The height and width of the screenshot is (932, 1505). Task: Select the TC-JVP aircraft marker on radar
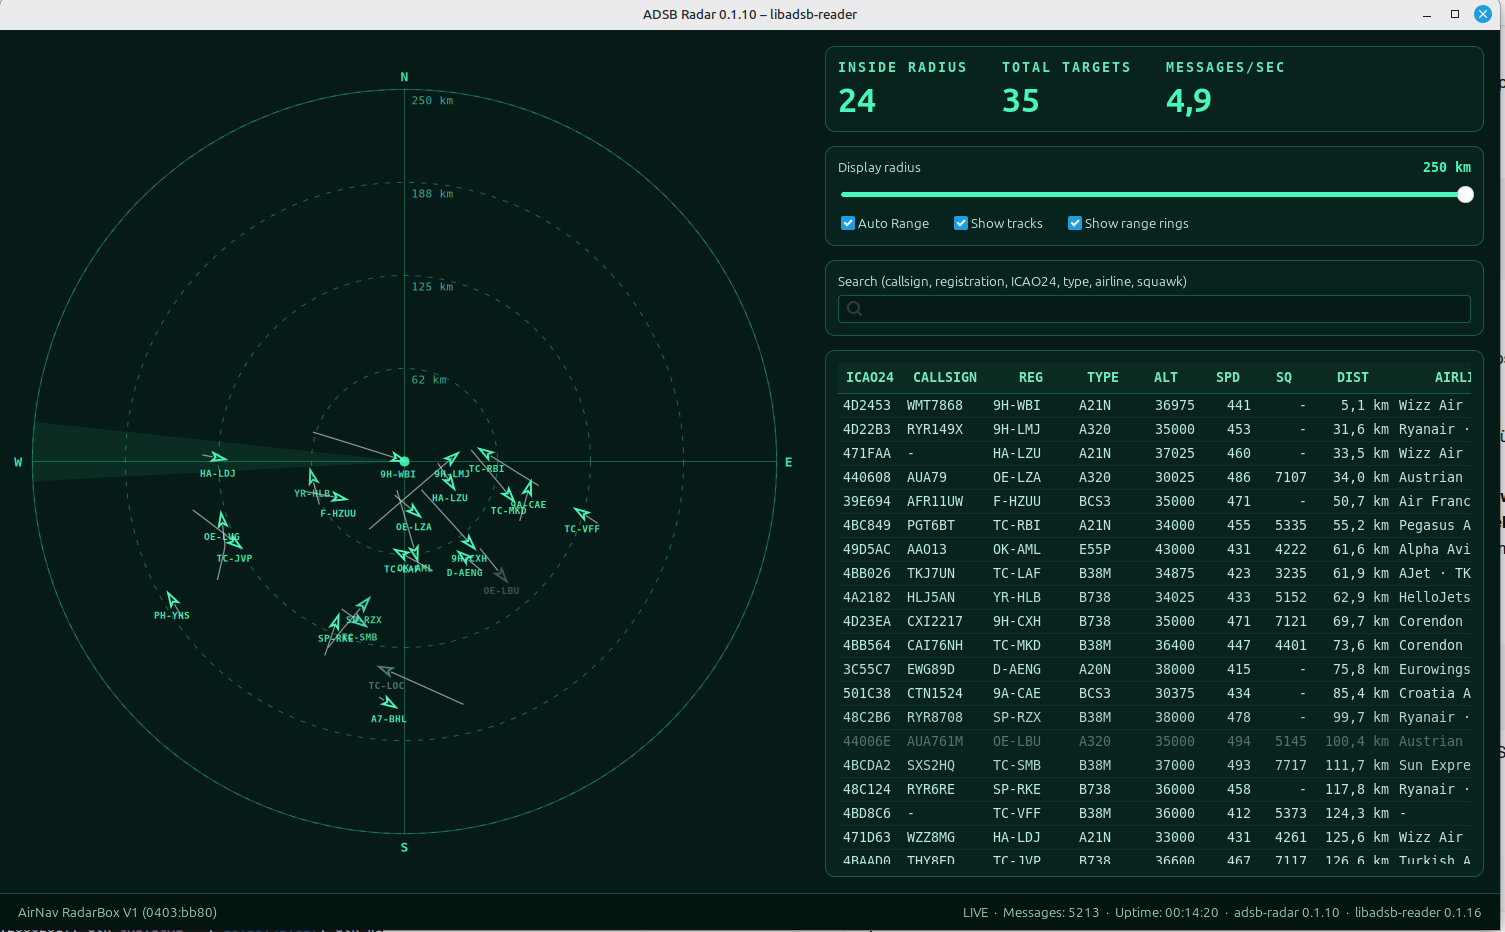(x=233, y=543)
